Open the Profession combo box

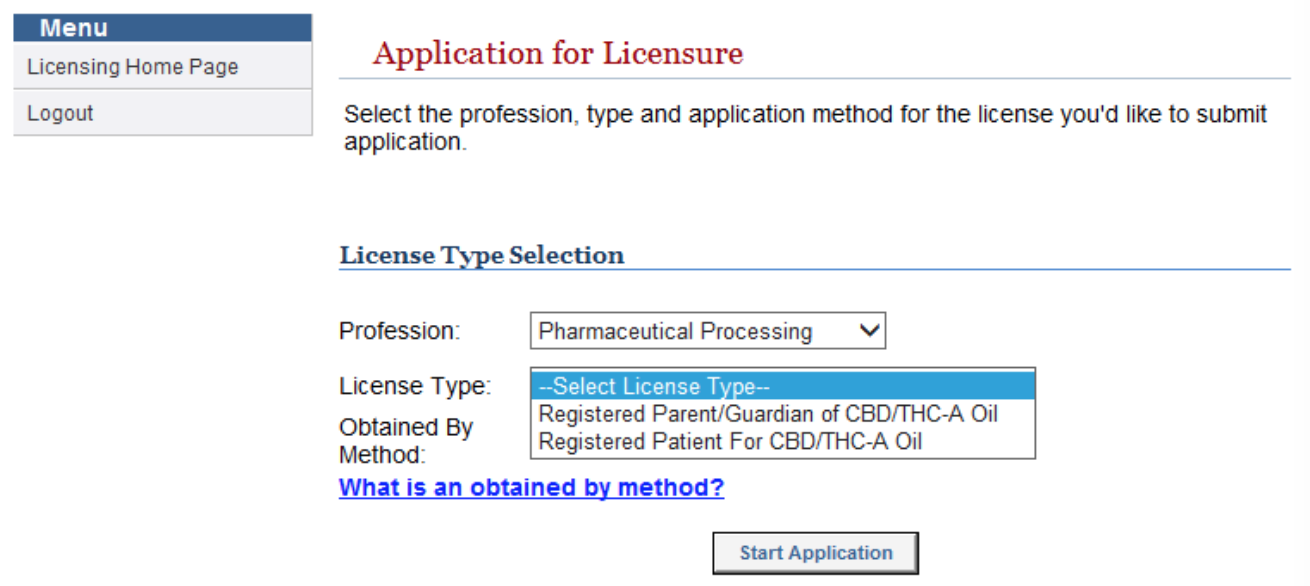tap(708, 331)
